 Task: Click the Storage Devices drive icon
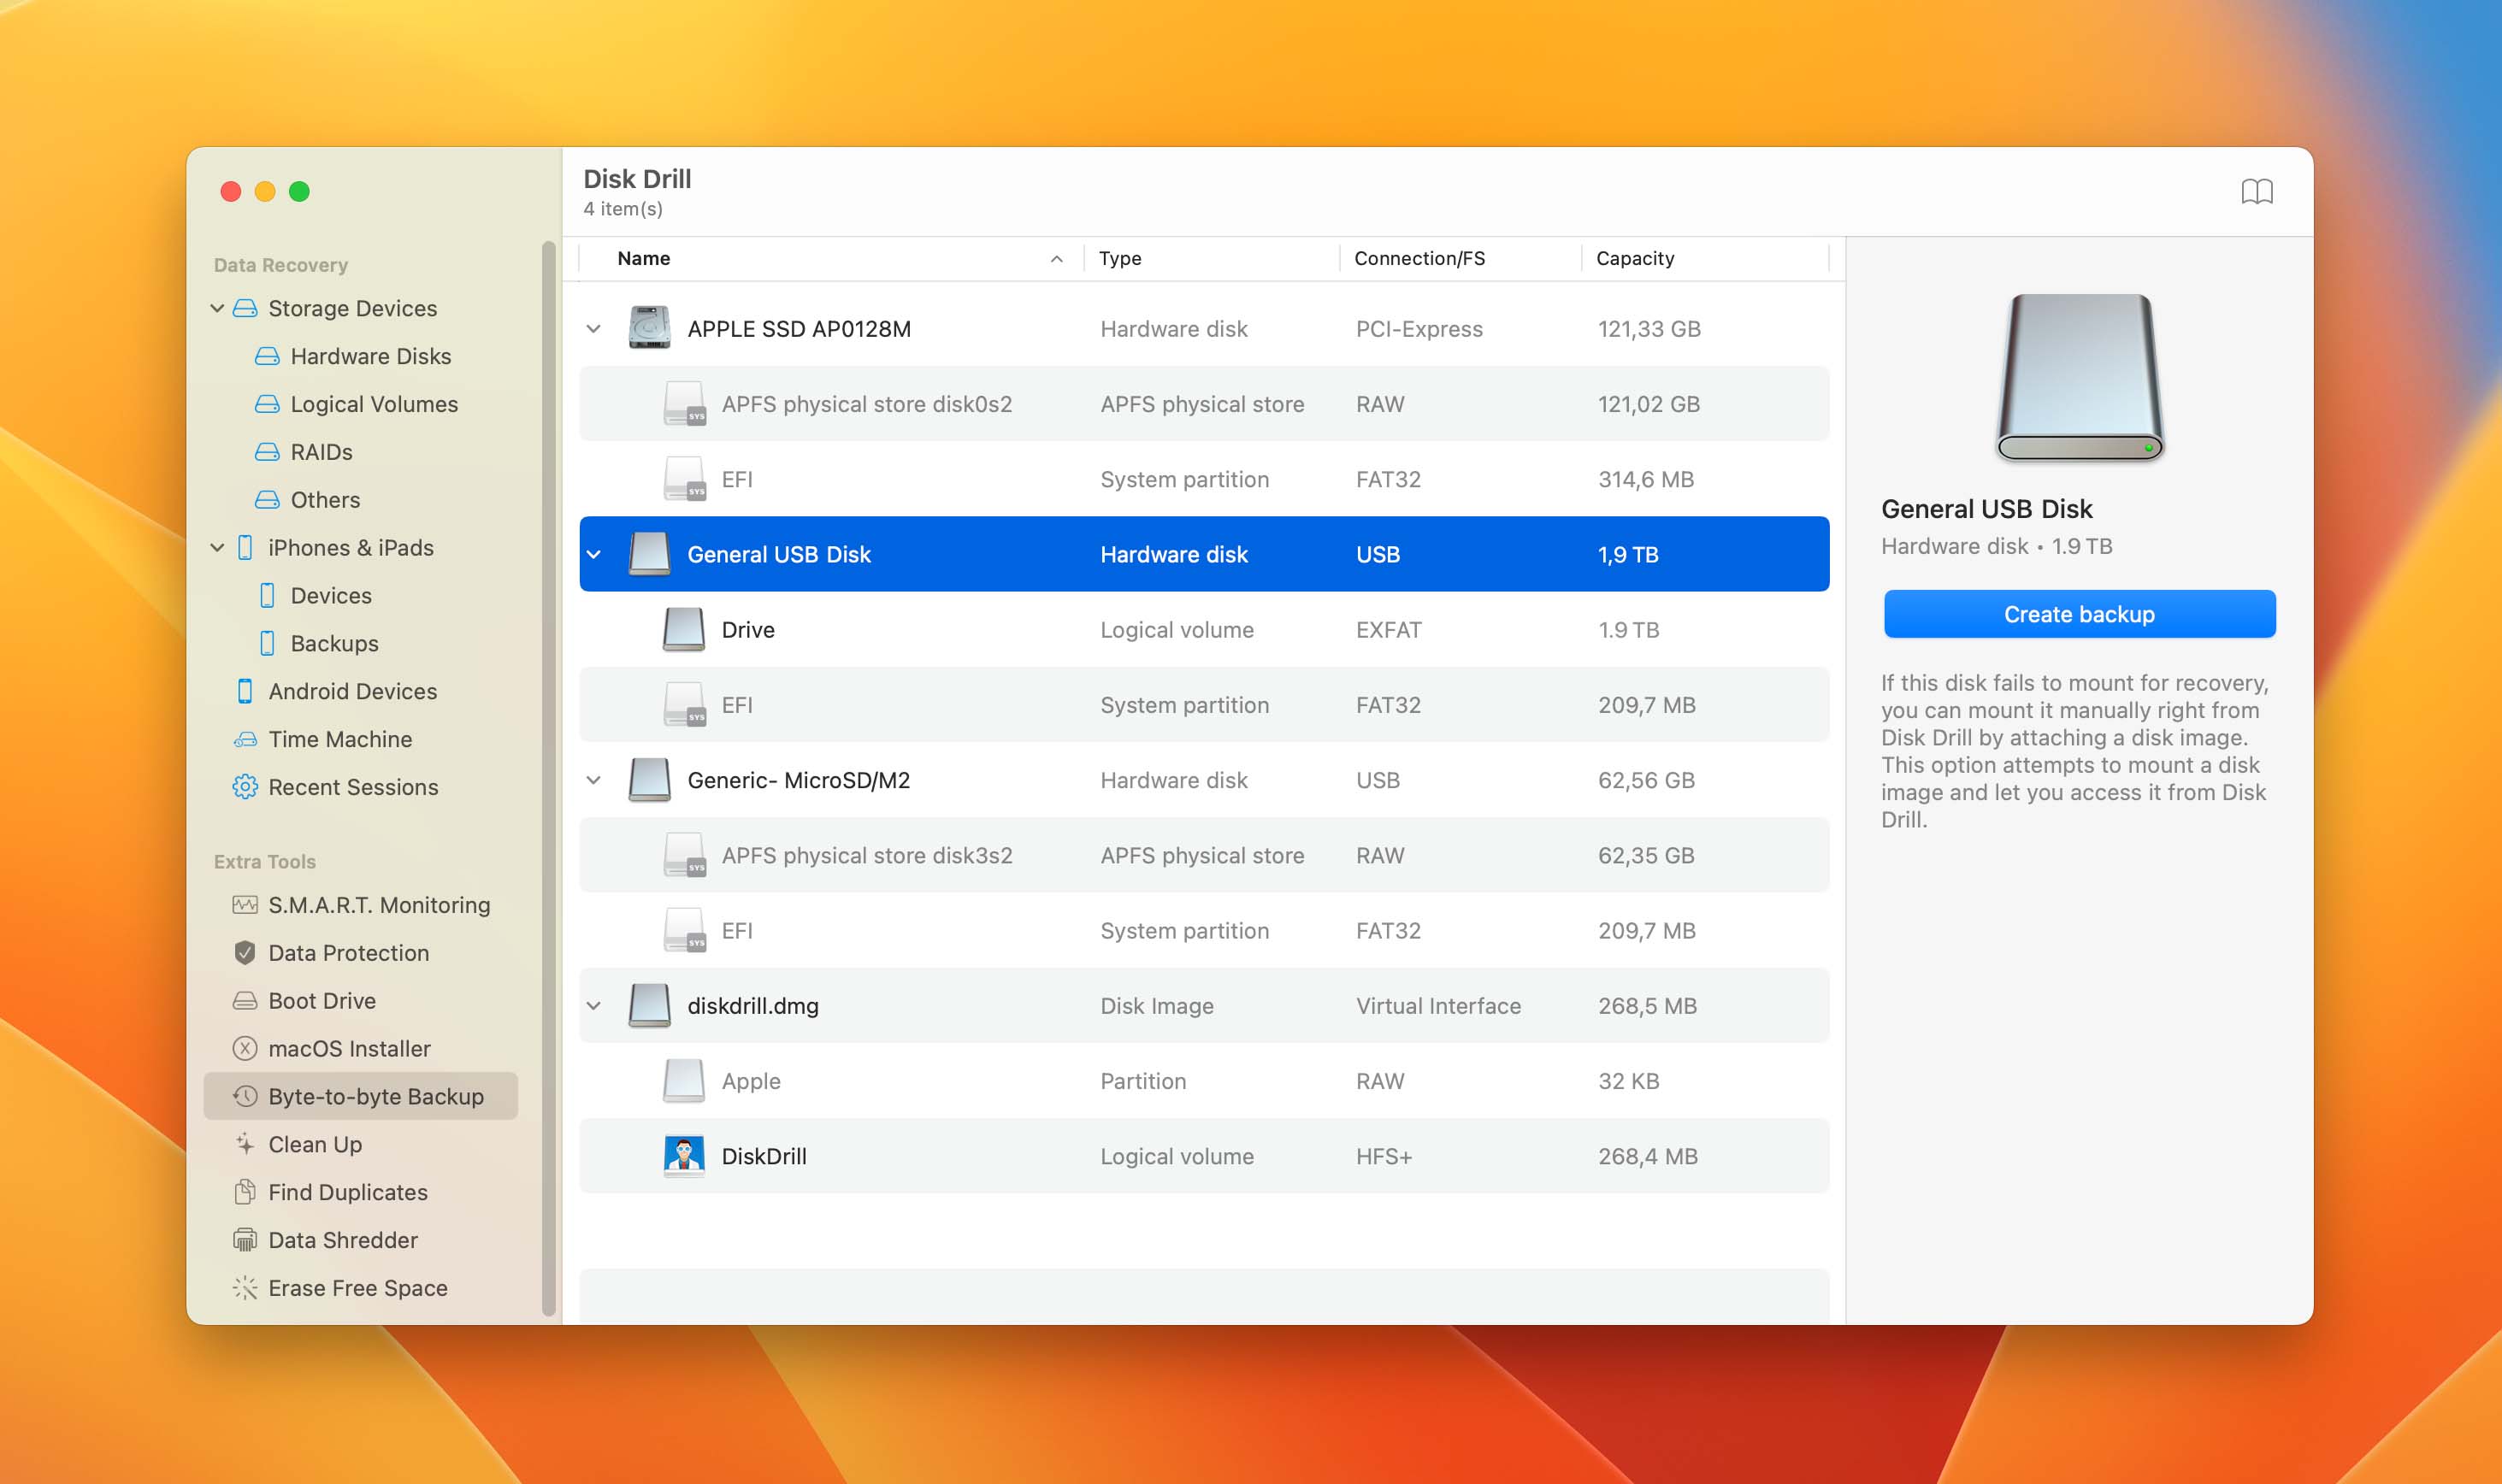click(245, 308)
